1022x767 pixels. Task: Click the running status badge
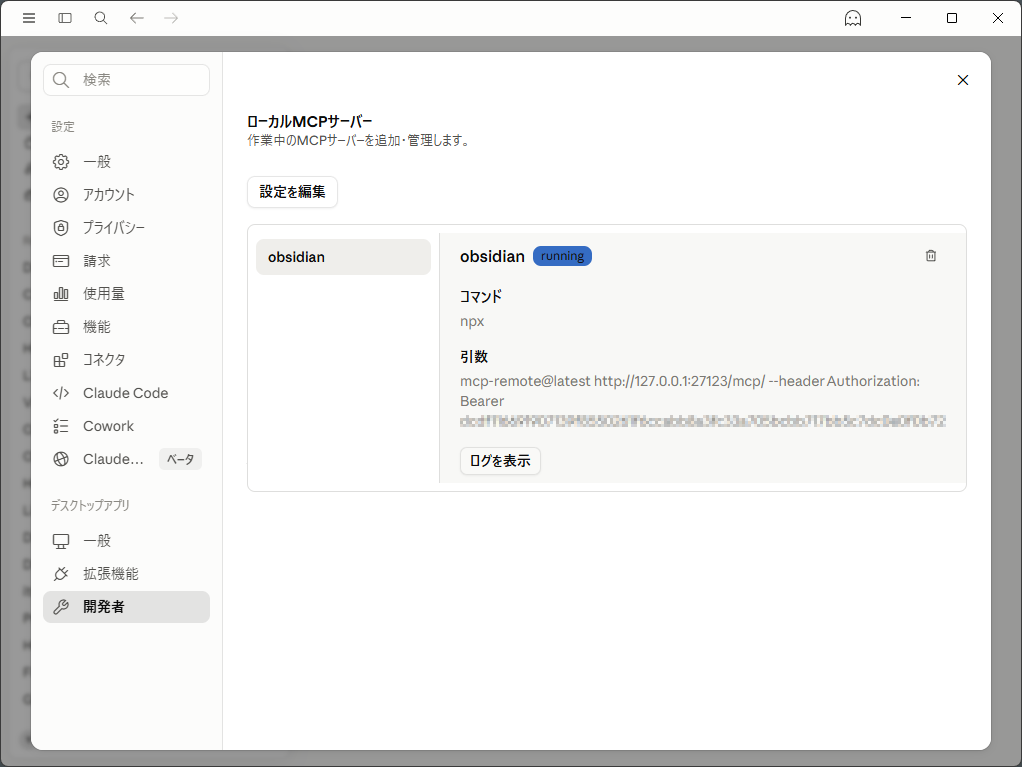click(x=562, y=256)
